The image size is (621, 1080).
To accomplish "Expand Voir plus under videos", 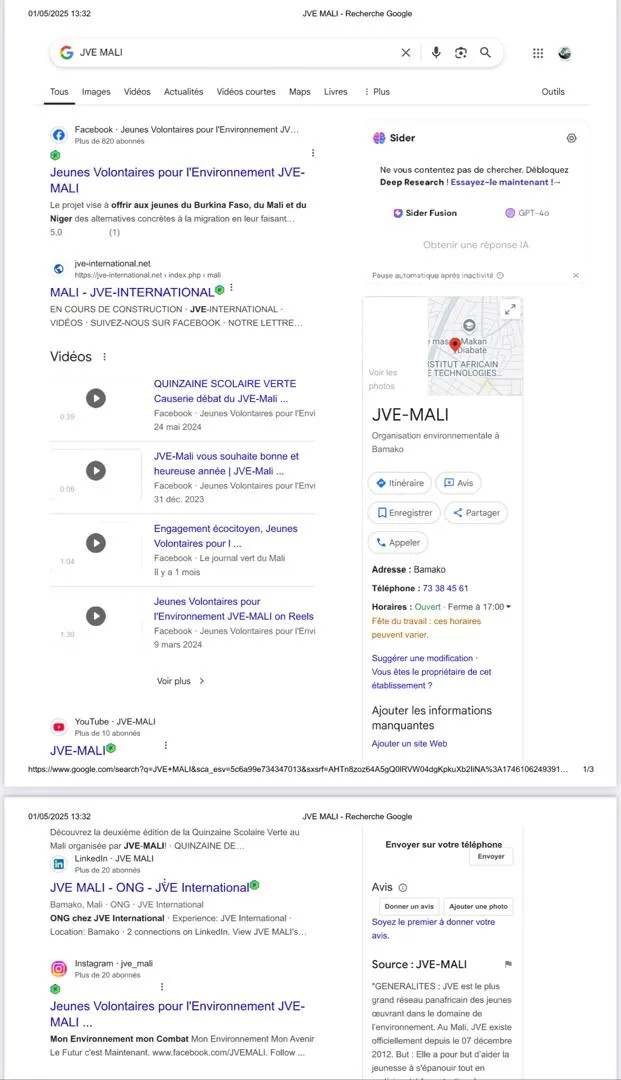I will tap(180, 681).
